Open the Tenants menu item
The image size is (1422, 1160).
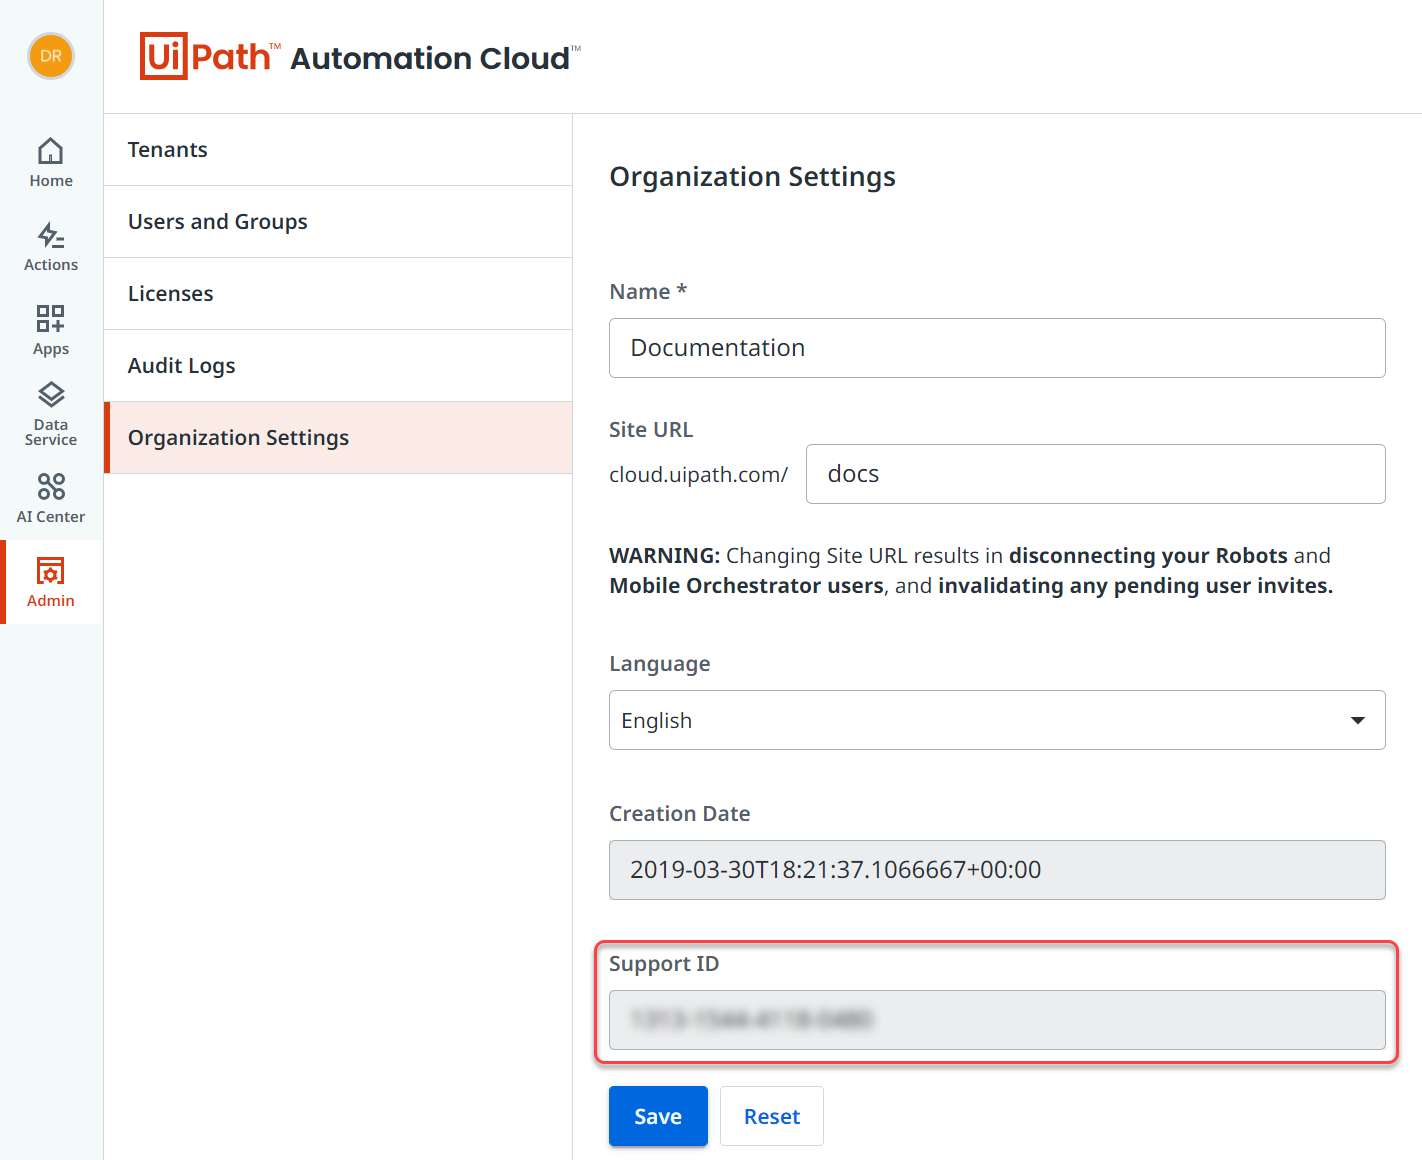click(x=338, y=150)
